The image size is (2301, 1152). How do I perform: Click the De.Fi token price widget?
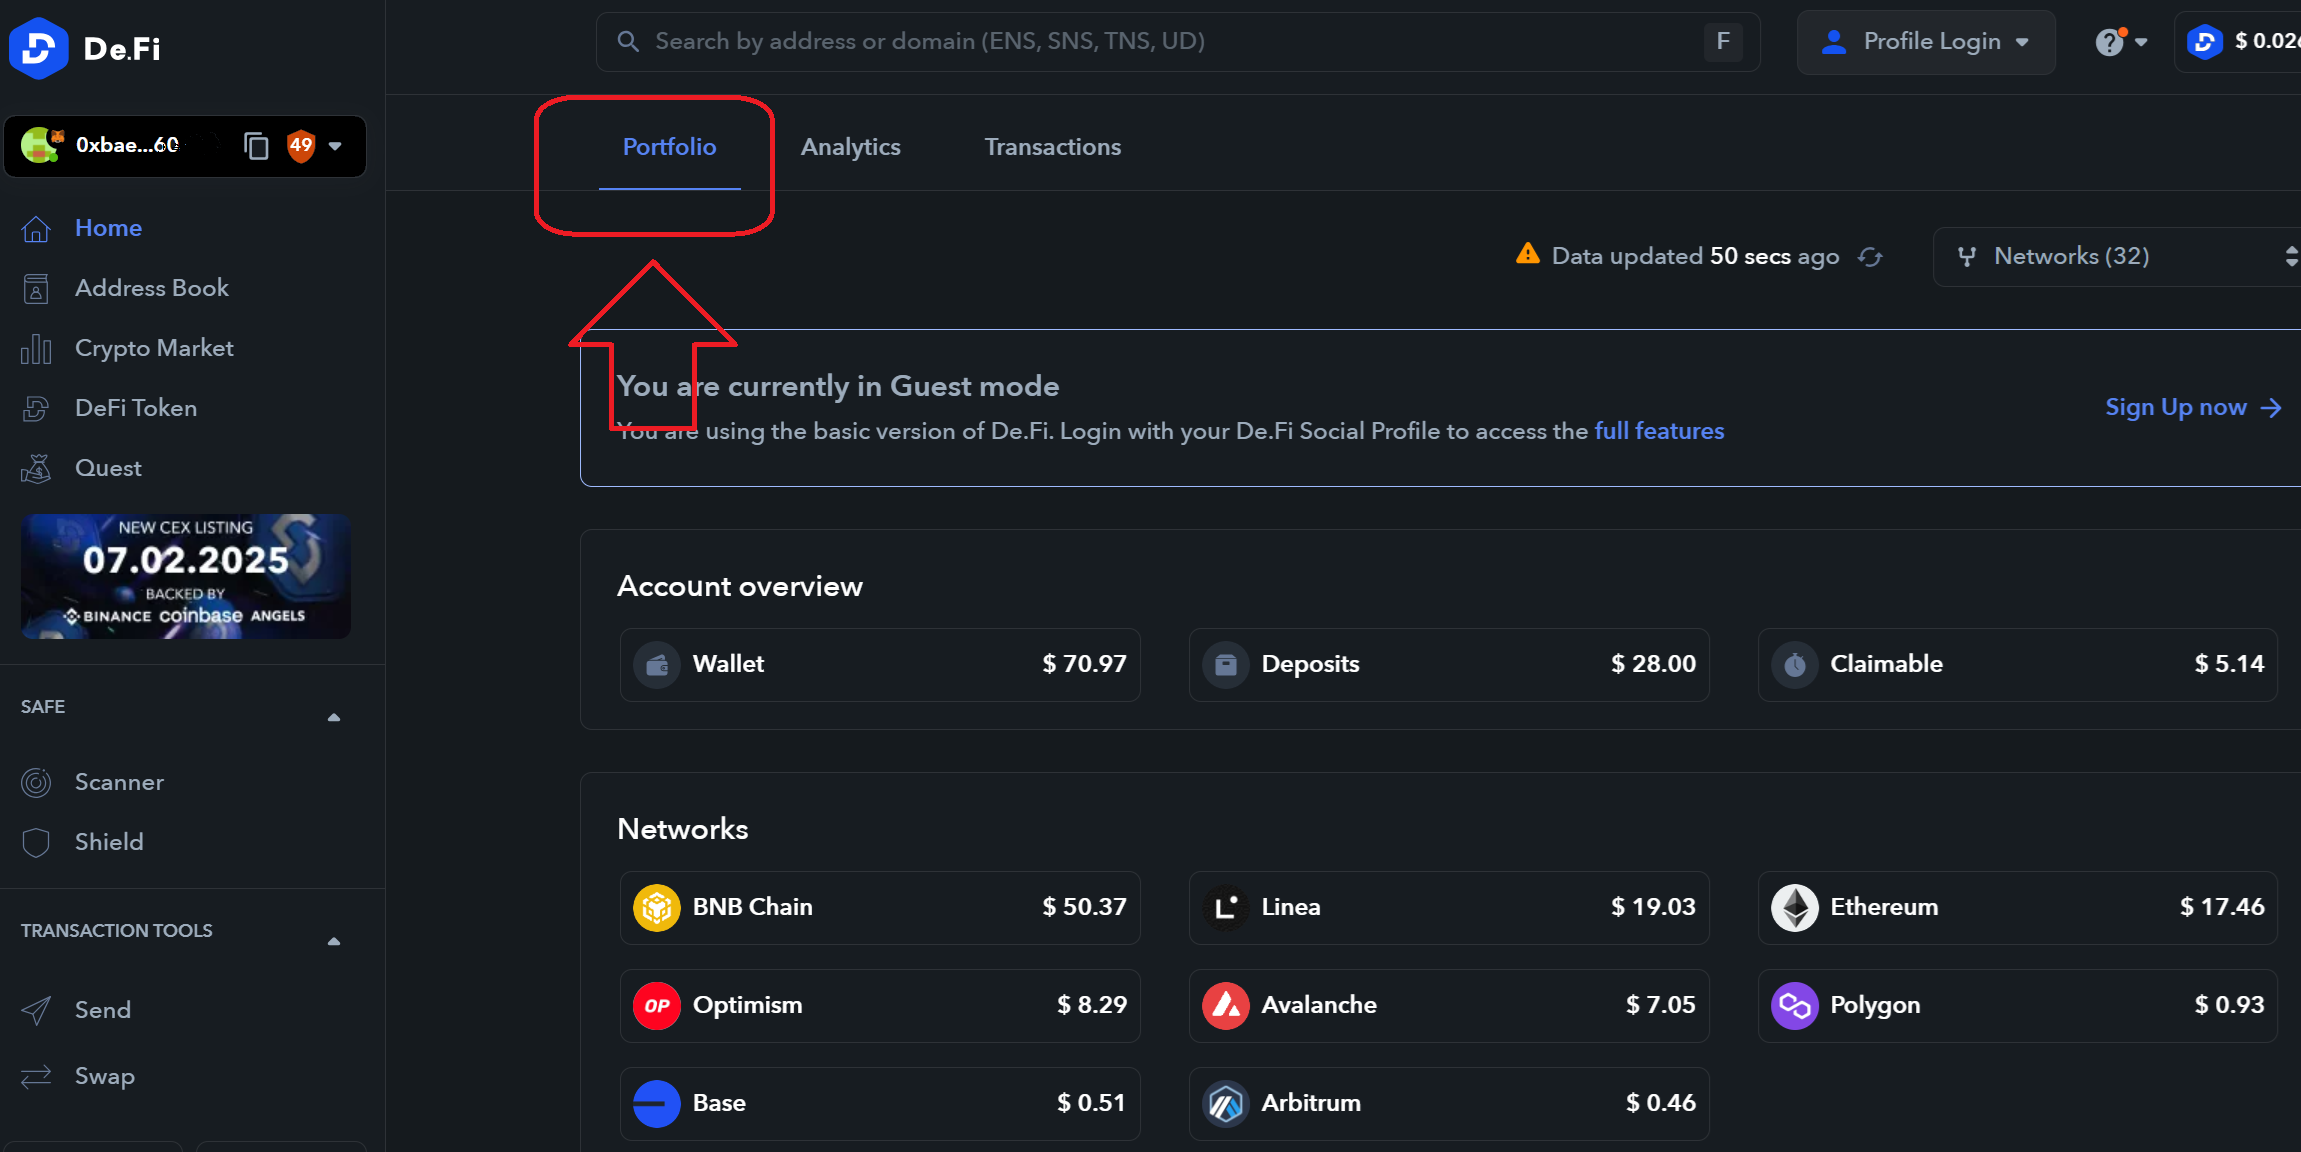tap(2240, 42)
